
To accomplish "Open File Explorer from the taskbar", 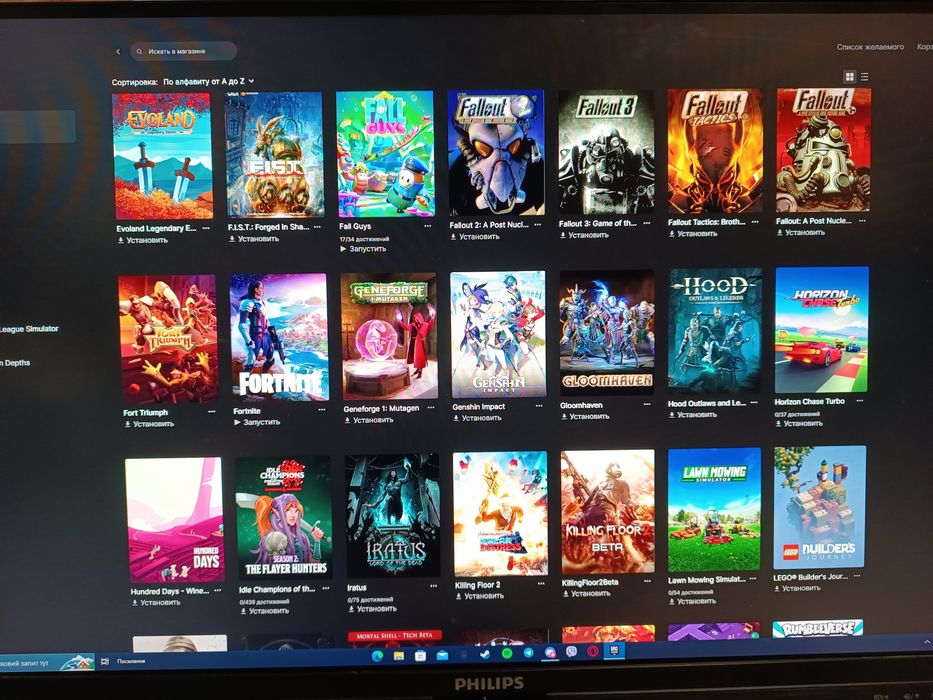I will 399,656.
